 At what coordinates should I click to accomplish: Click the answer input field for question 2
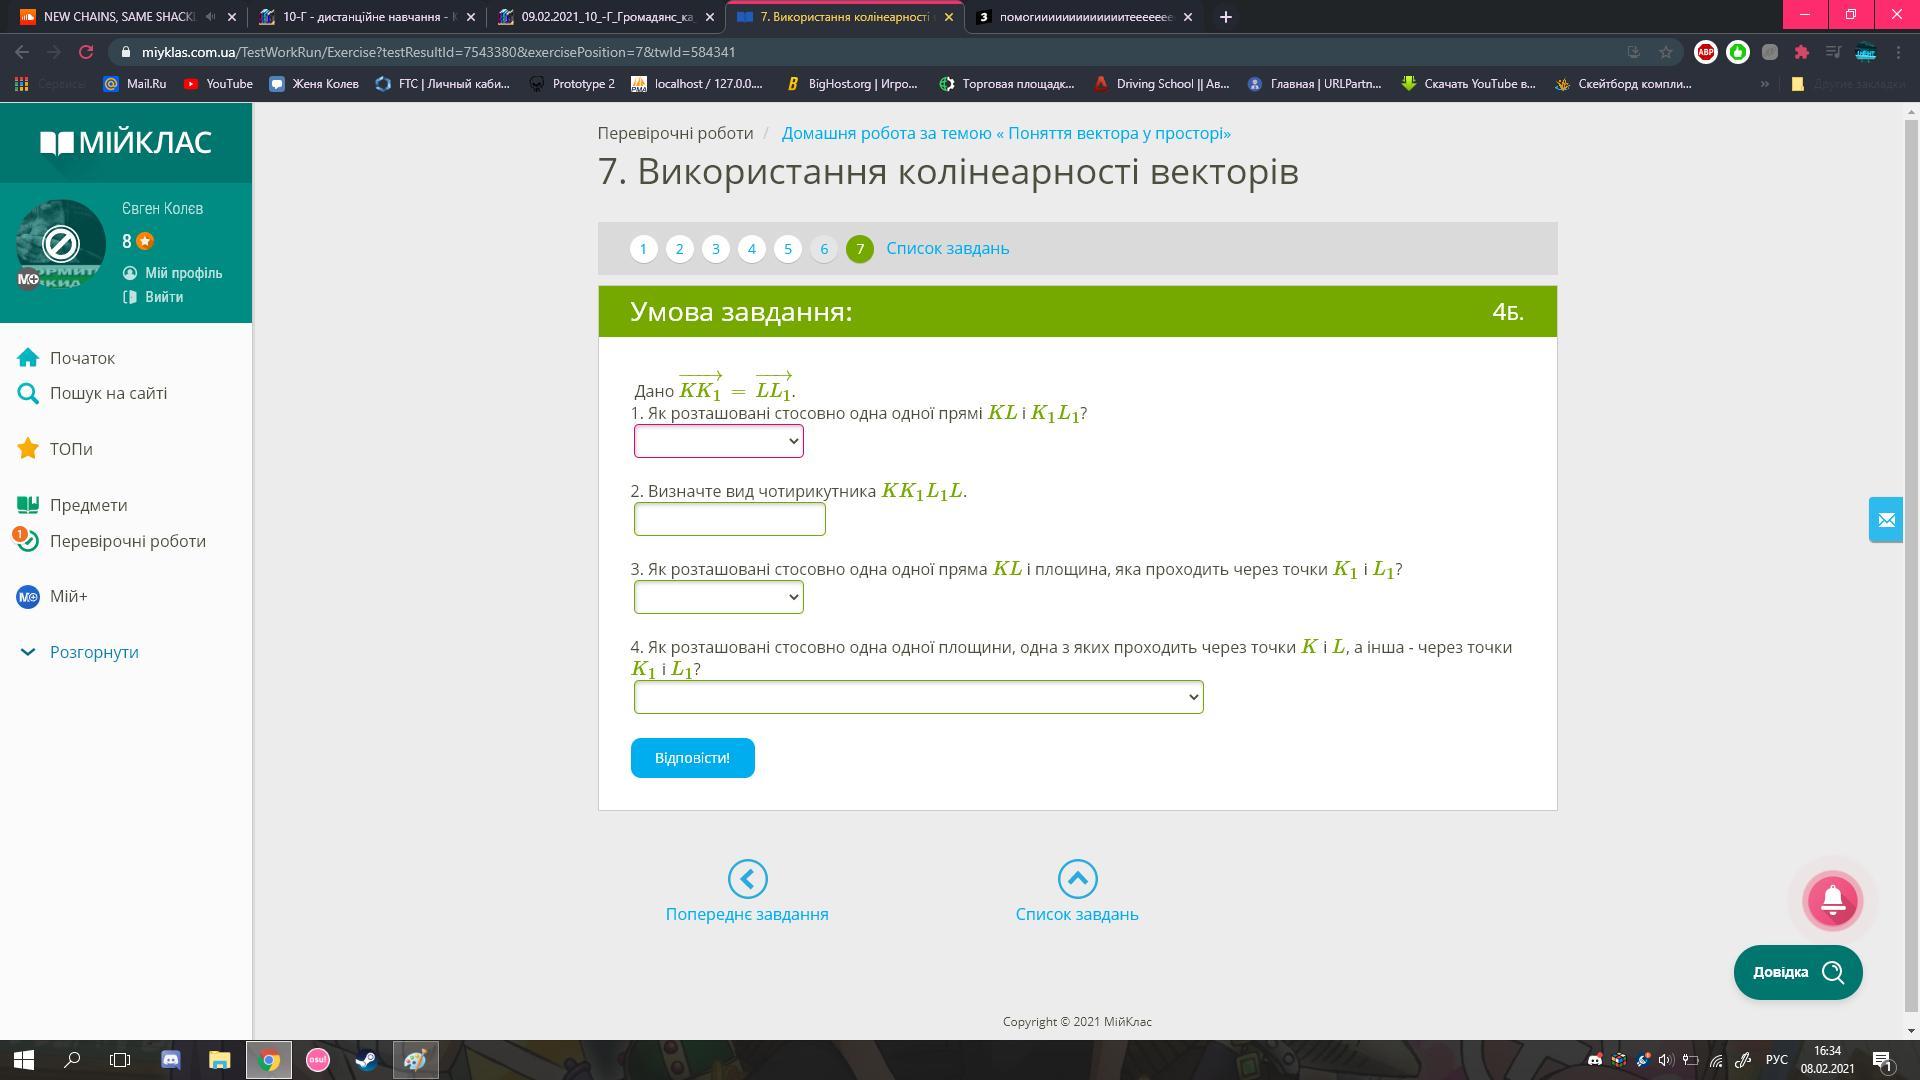(729, 519)
